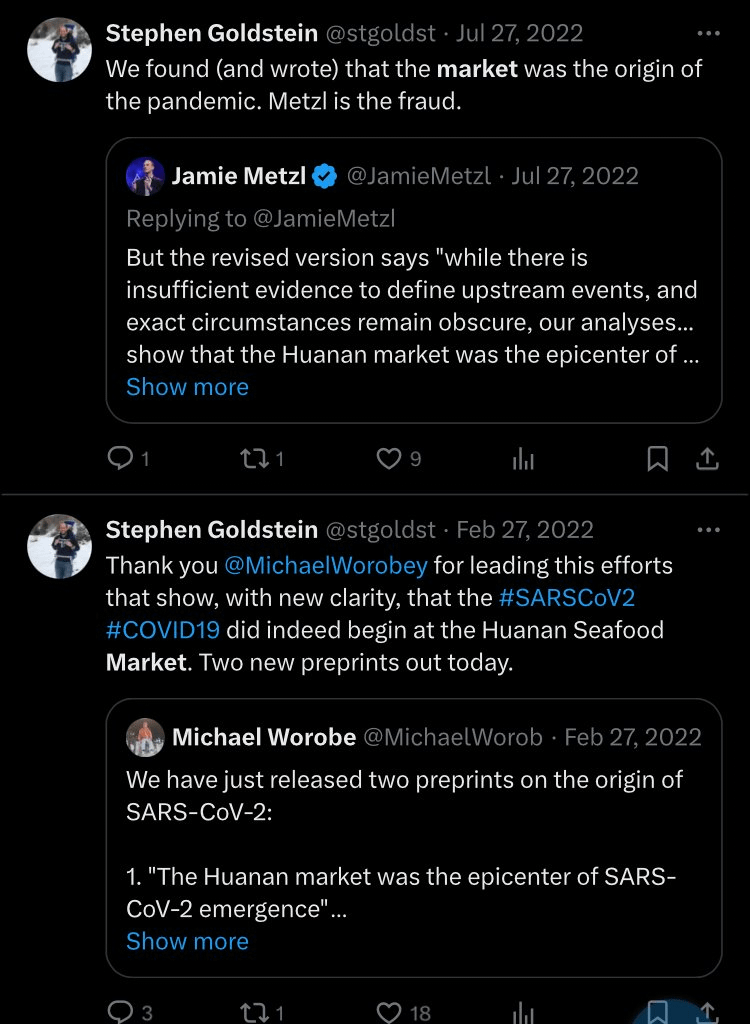
Task: Like the tweet with 18 likes
Action: tap(388, 1012)
